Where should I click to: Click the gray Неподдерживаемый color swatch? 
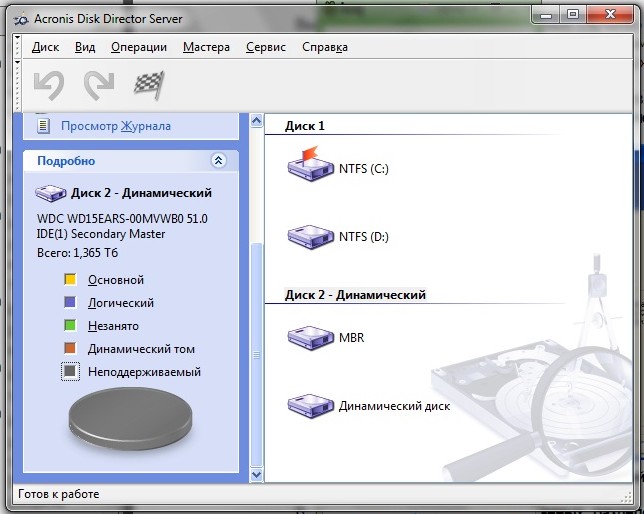coord(70,371)
